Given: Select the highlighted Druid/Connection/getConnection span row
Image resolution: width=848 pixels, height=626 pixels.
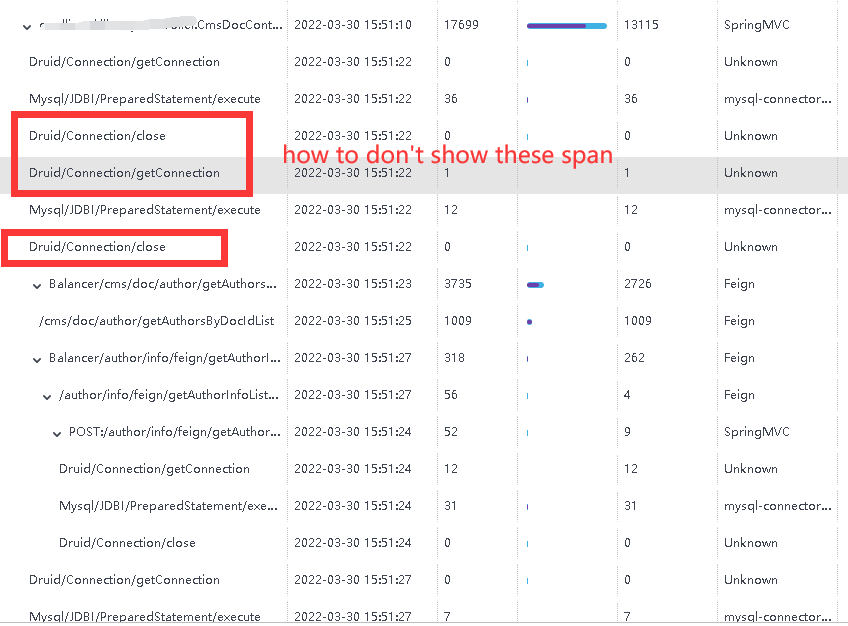Looking at the screenshot, I should point(424,175).
